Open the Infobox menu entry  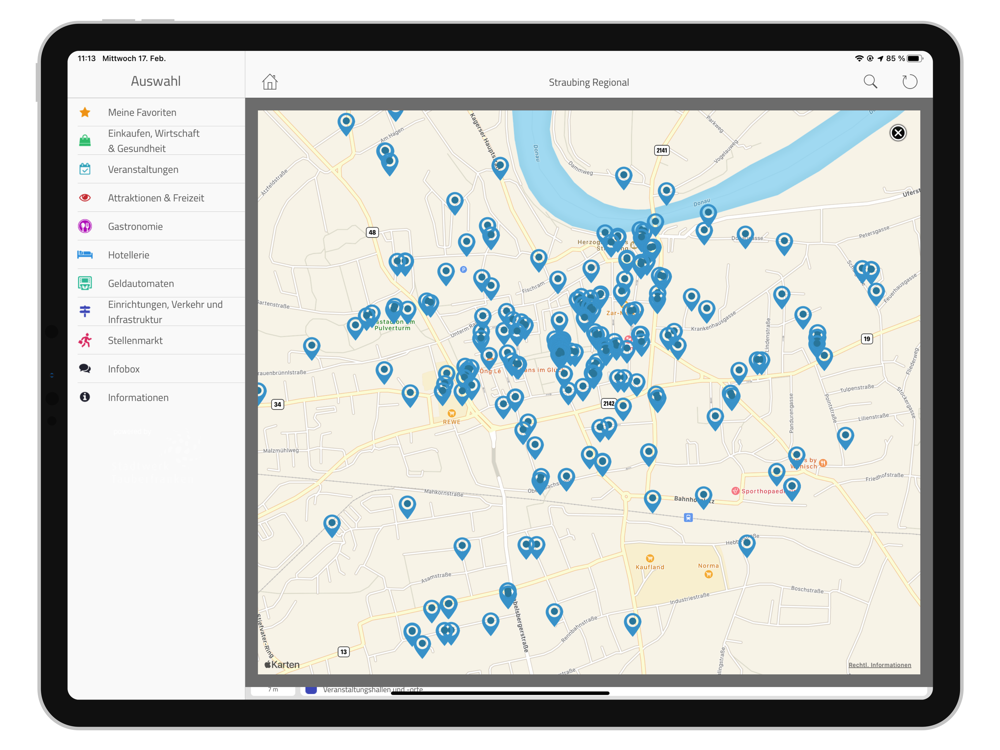coord(156,369)
